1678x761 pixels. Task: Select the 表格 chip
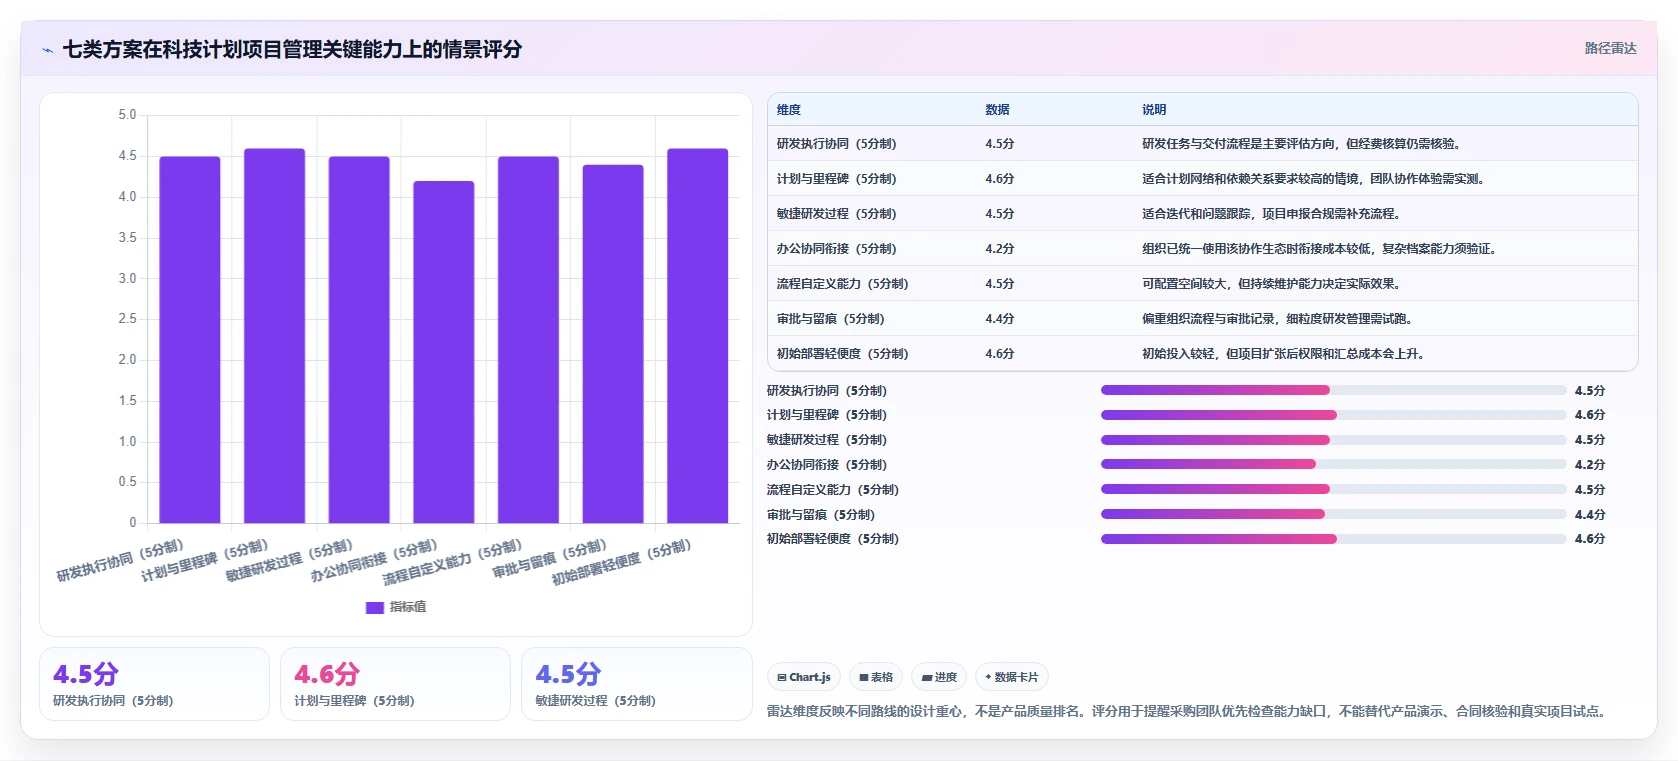pos(876,677)
